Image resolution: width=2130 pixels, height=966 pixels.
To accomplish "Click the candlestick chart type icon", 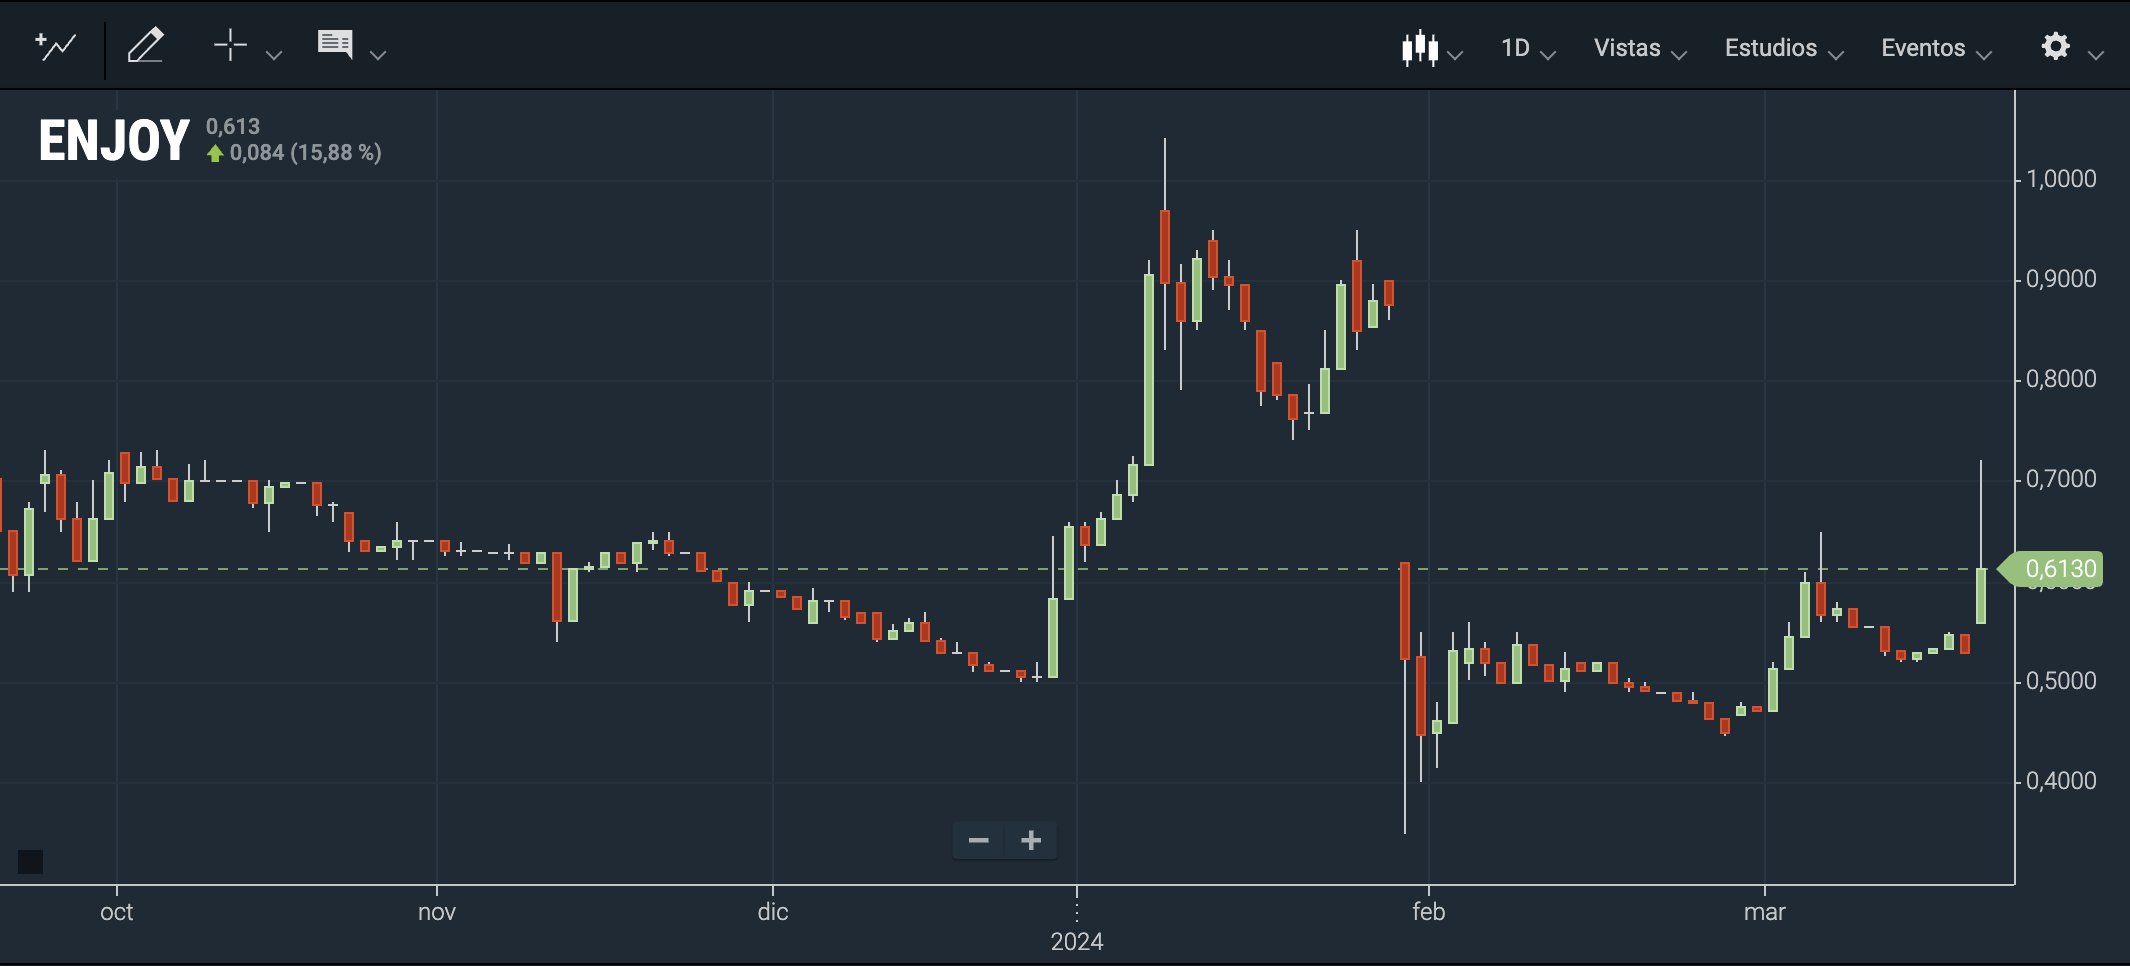I will point(1420,48).
